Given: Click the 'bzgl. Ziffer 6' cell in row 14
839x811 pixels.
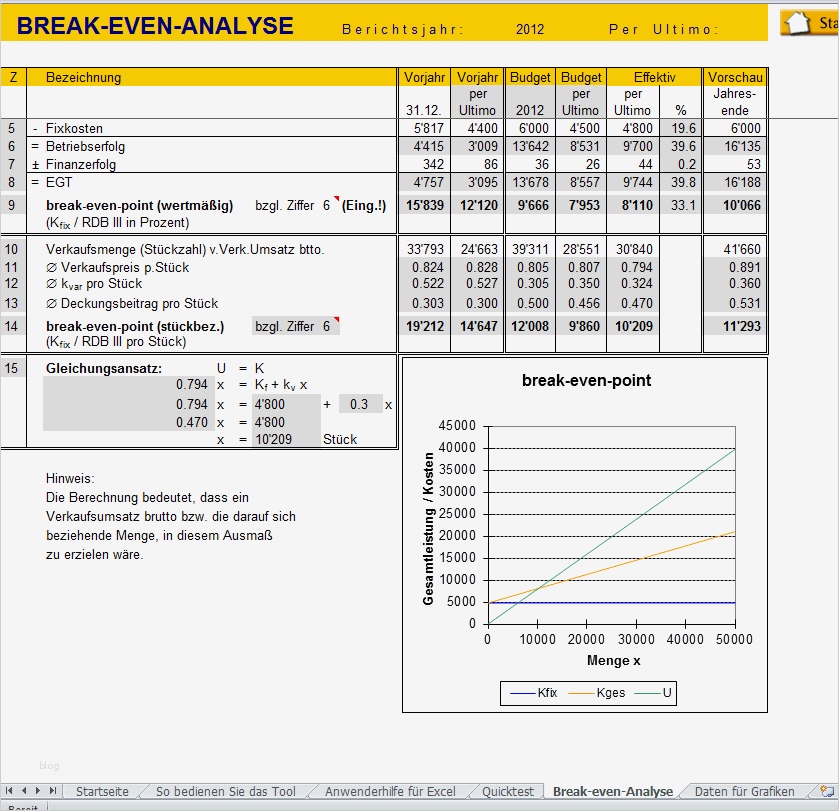Looking at the screenshot, I should 296,326.
